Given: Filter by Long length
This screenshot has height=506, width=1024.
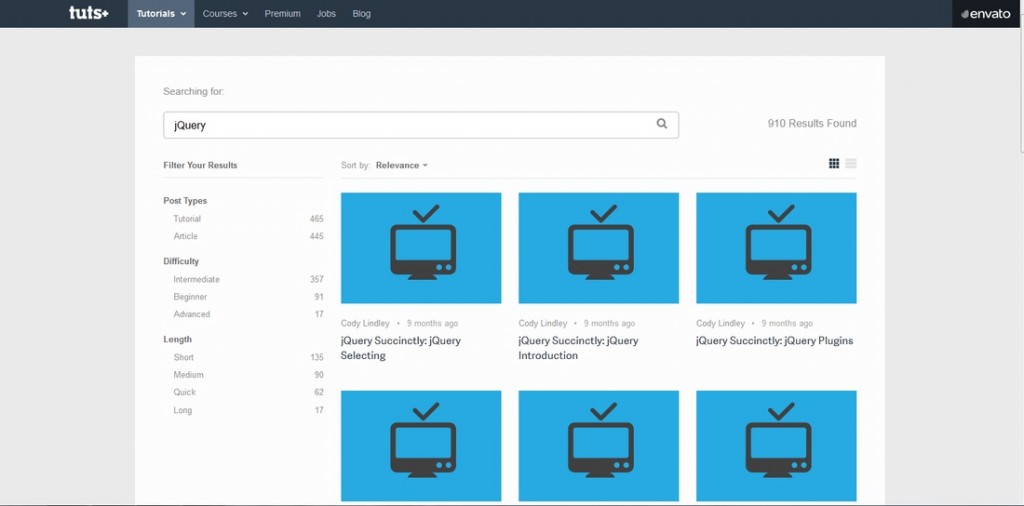Looking at the screenshot, I should click(x=182, y=410).
